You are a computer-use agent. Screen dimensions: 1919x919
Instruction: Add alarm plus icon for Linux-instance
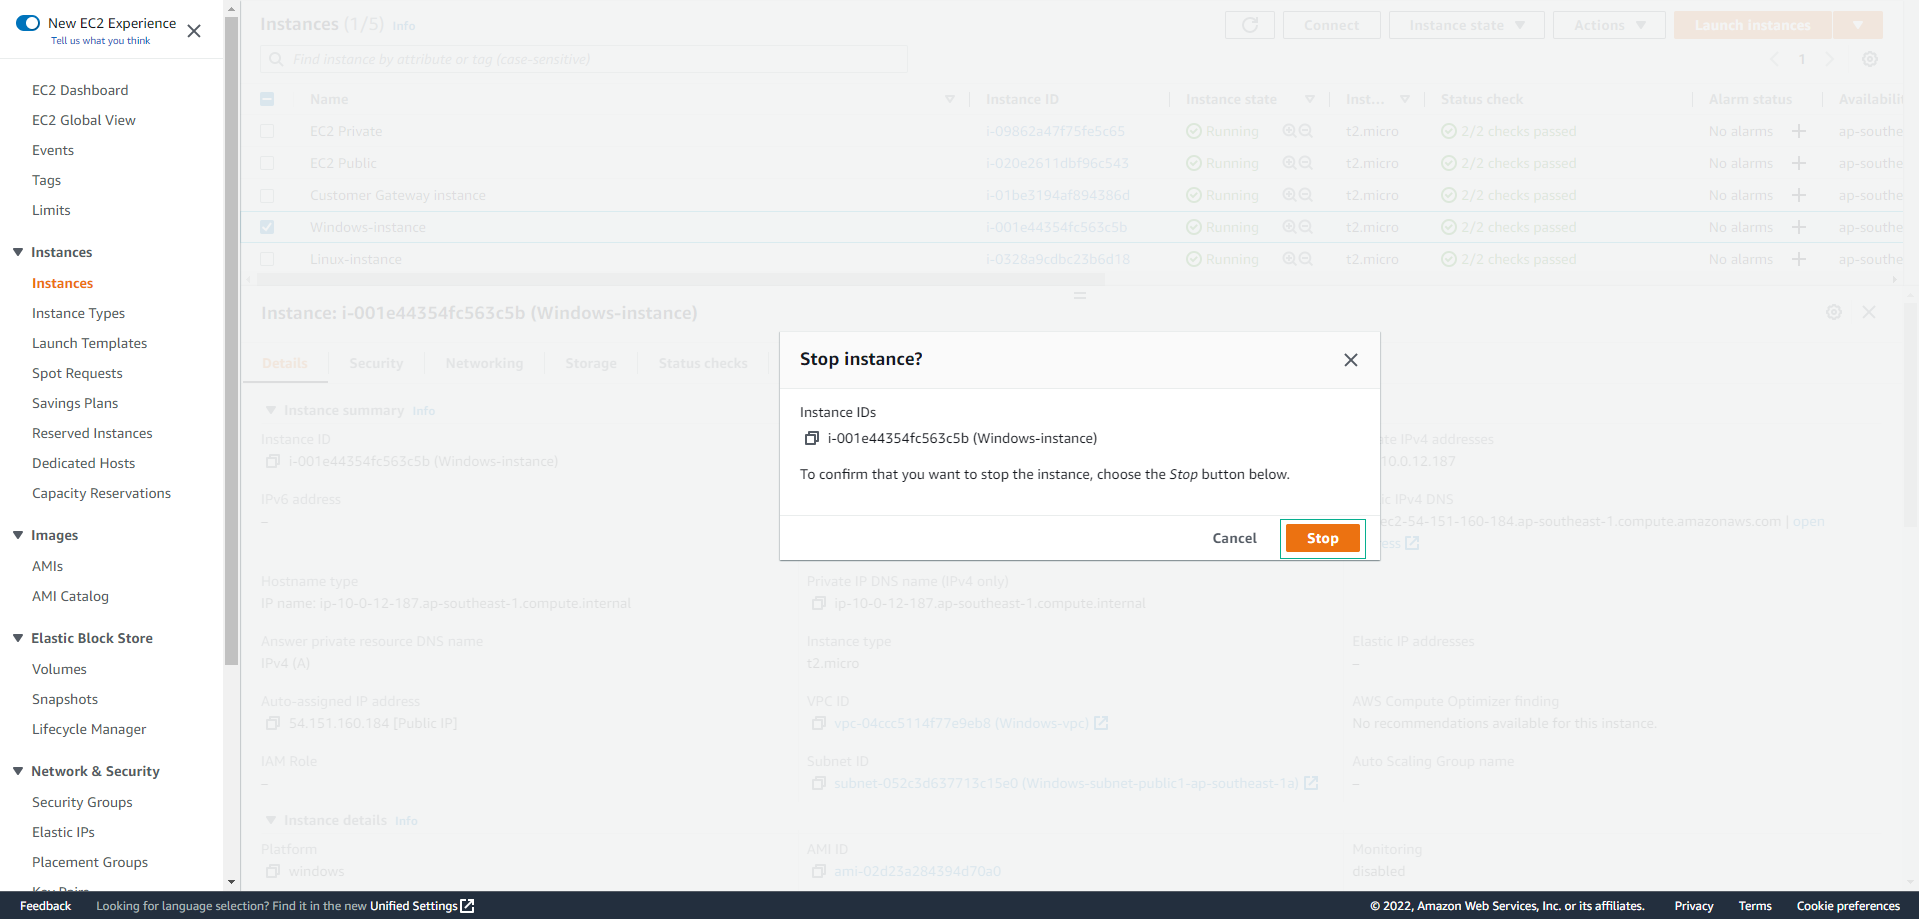(1799, 259)
